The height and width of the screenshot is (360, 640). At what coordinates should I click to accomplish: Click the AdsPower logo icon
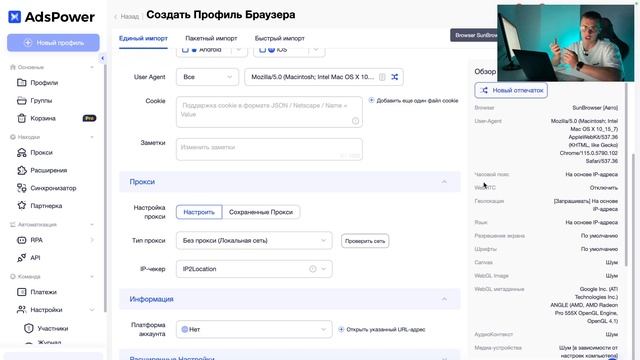[x=15, y=17]
